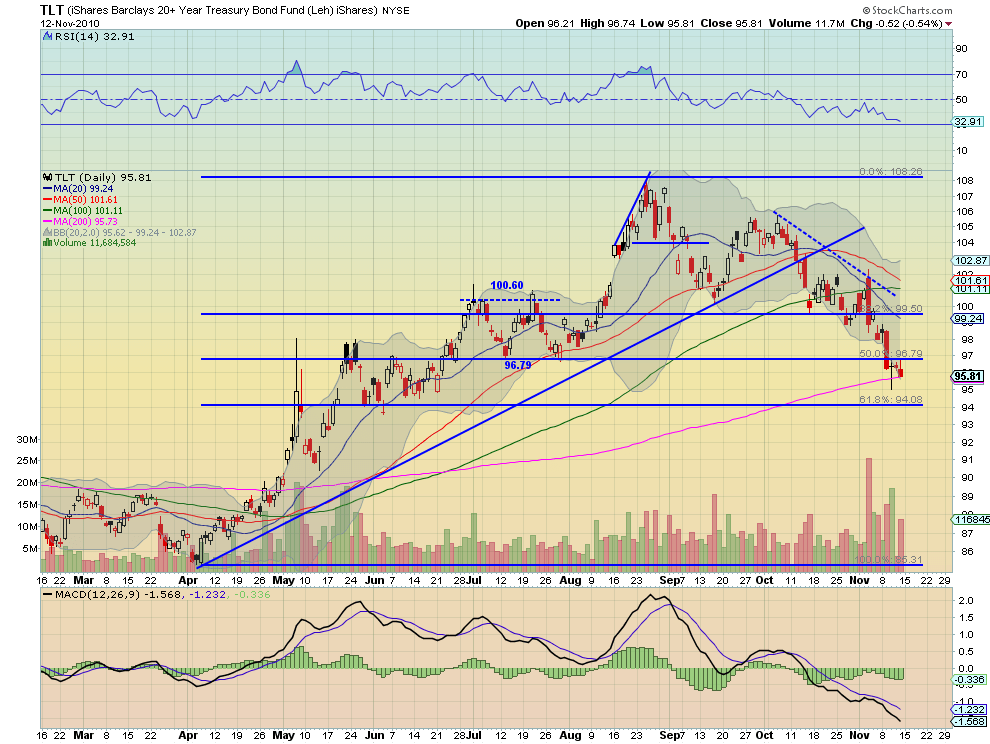Click the MA(50) 101.61 legend entry

pos(80,200)
